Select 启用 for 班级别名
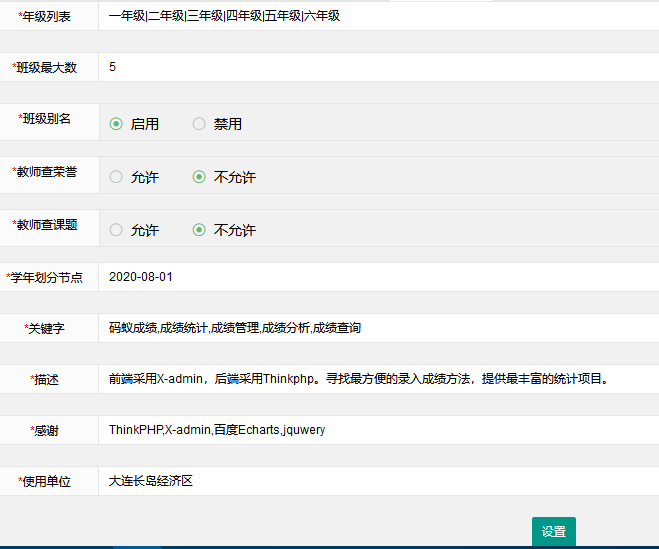The image size is (659, 549). pyautogui.click(x=116, y=124)
